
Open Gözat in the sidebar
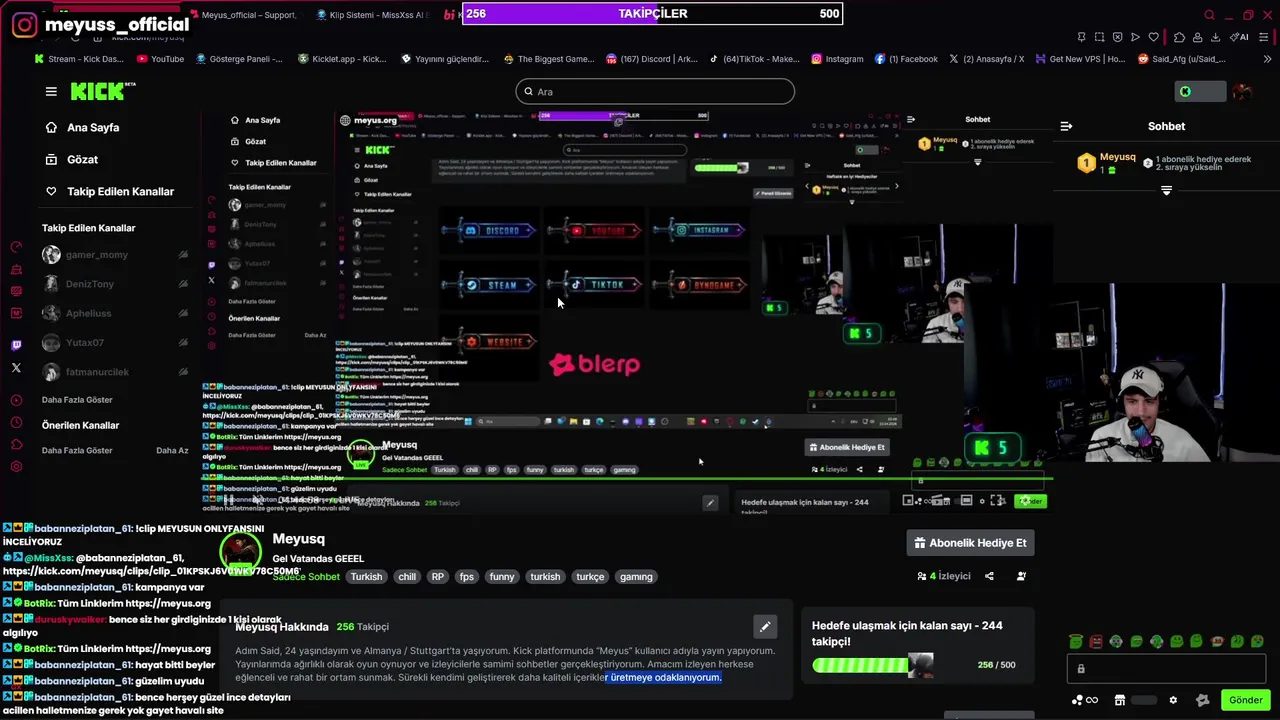point(71,160)
